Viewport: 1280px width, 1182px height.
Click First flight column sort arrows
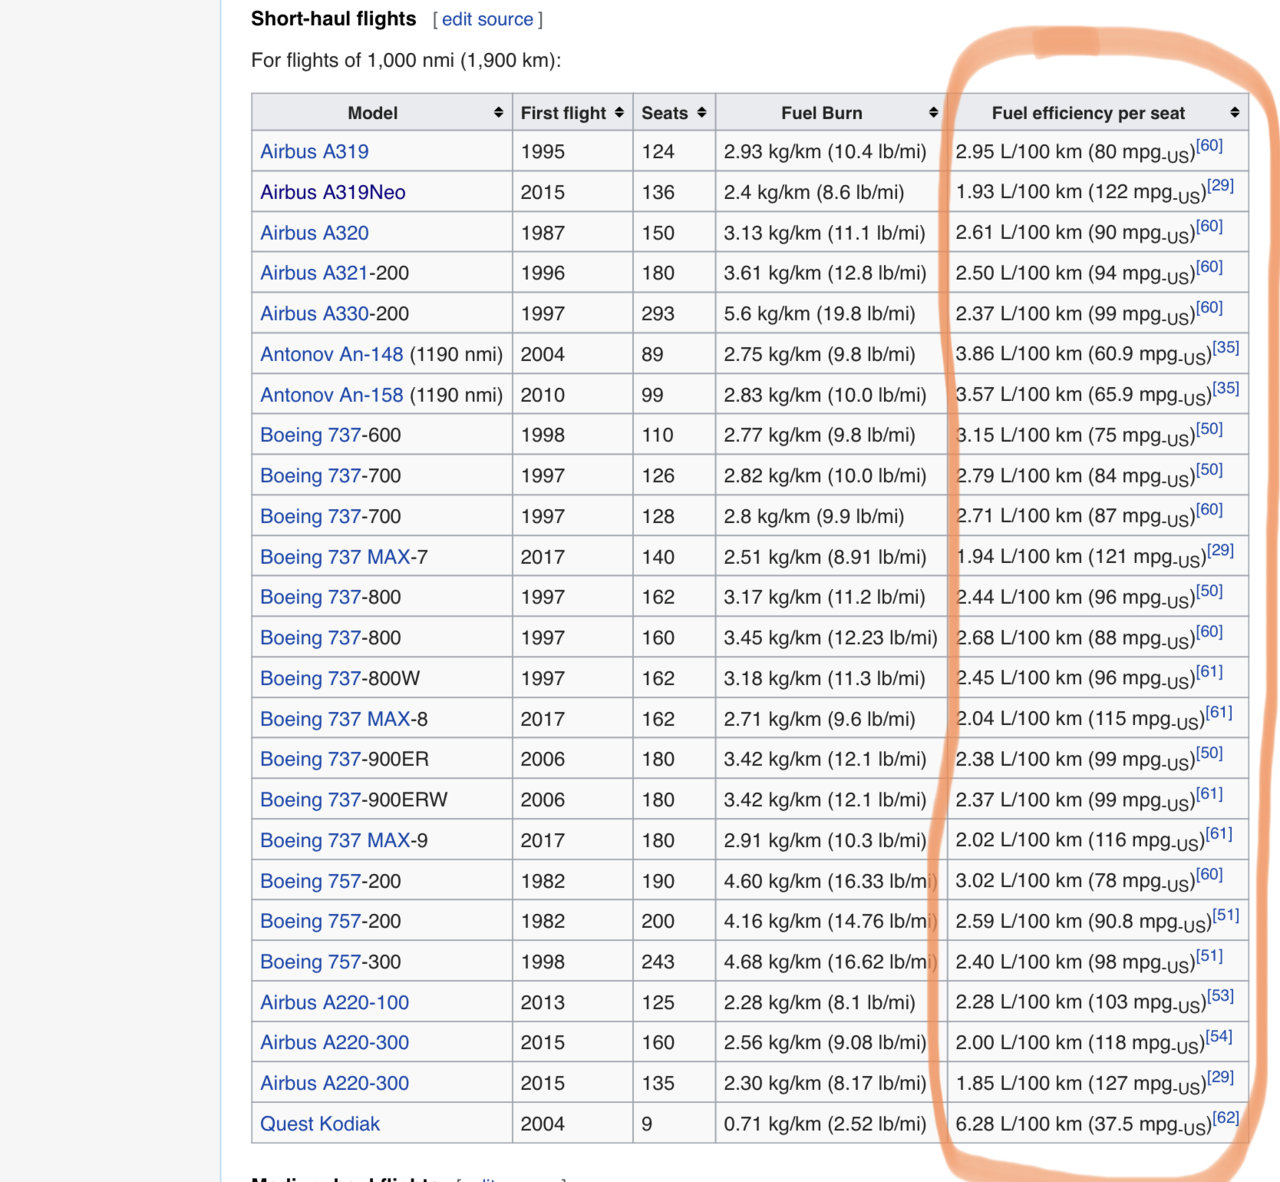pos(619,113)
